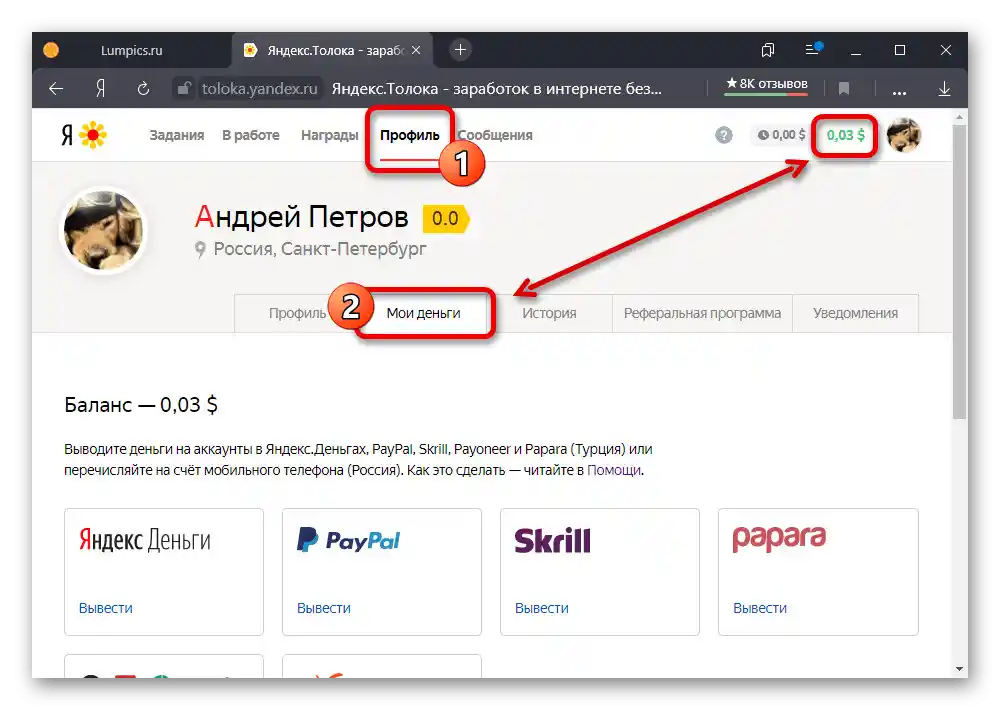Click the bookmark icon in the address bar

click(844, 89)
